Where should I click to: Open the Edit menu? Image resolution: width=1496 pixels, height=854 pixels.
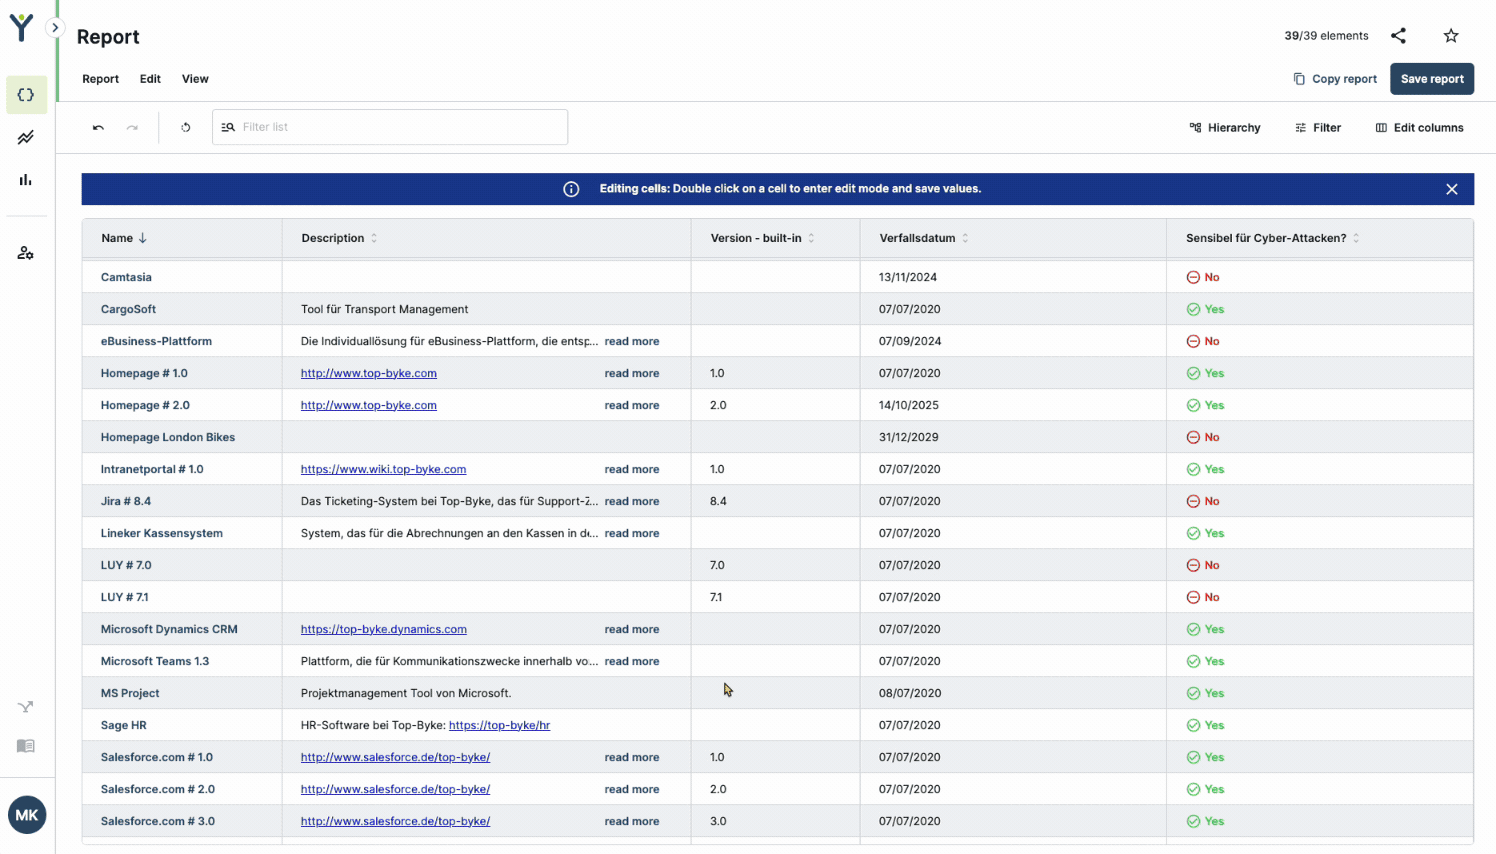coord(150,79)
